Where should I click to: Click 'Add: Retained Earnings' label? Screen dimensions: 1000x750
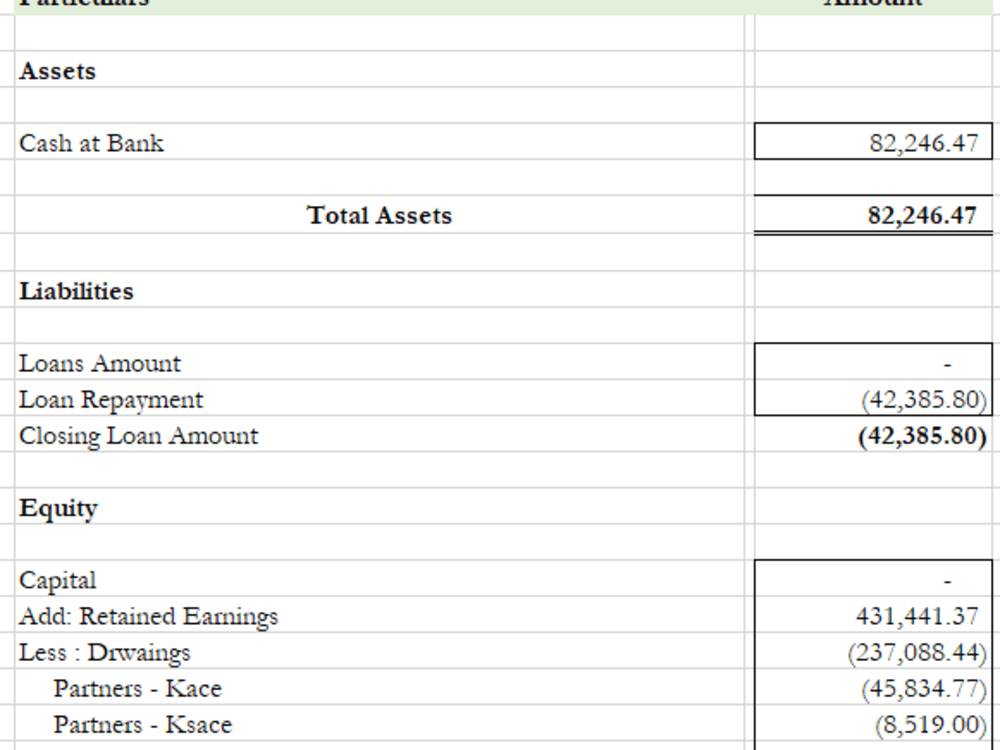tap(149, 617)
